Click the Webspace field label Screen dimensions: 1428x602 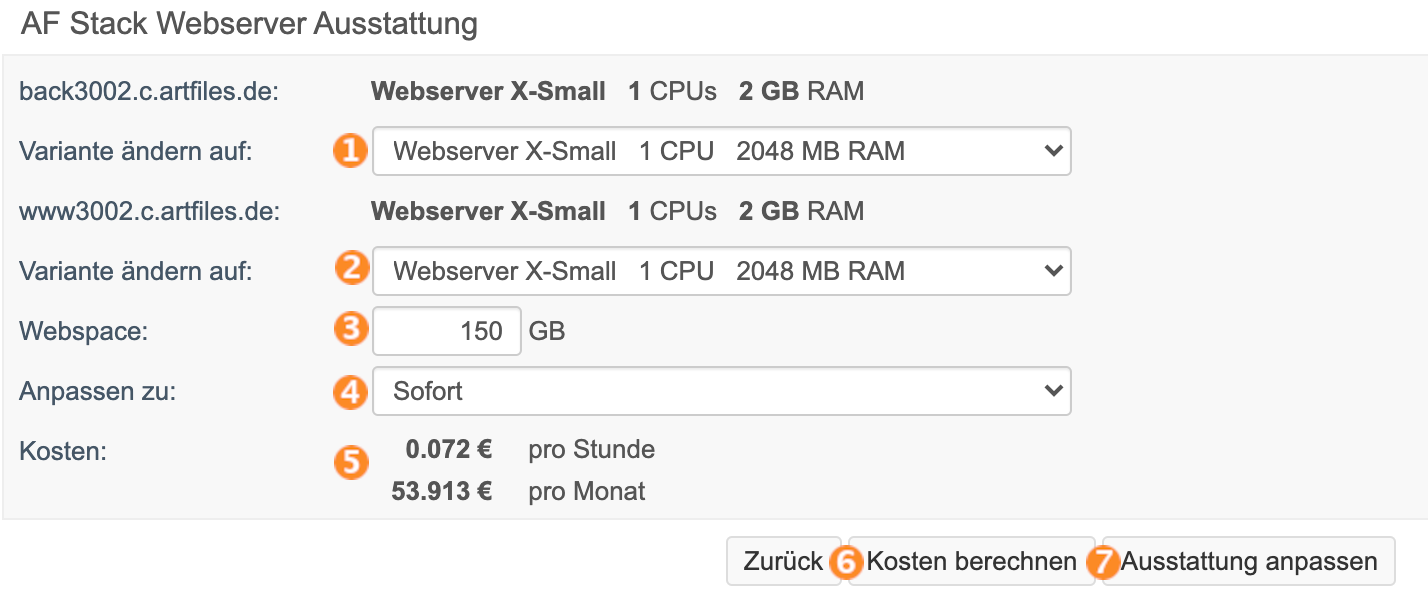tap(83, 331)
